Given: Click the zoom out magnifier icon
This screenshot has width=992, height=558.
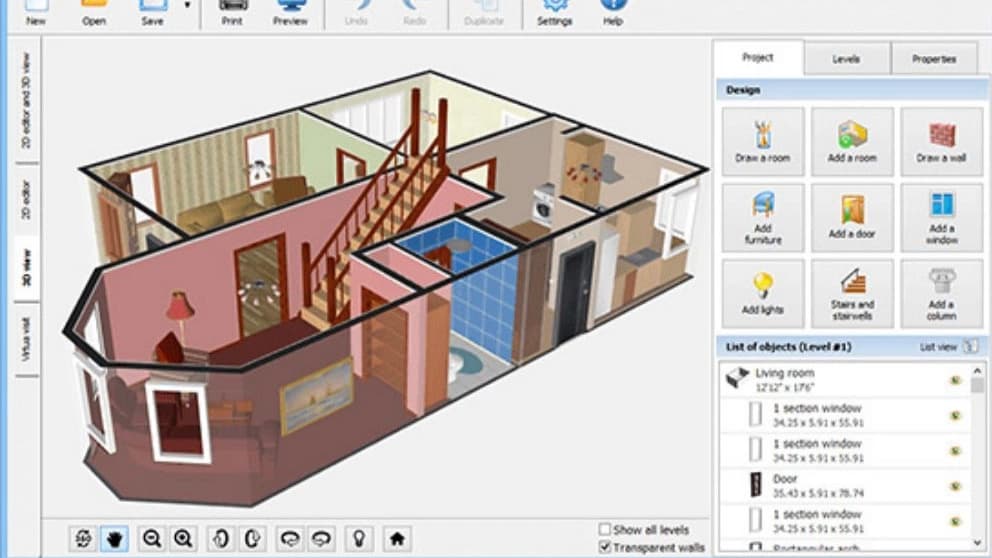Looking at the screenshot, I should coord(152,539).
